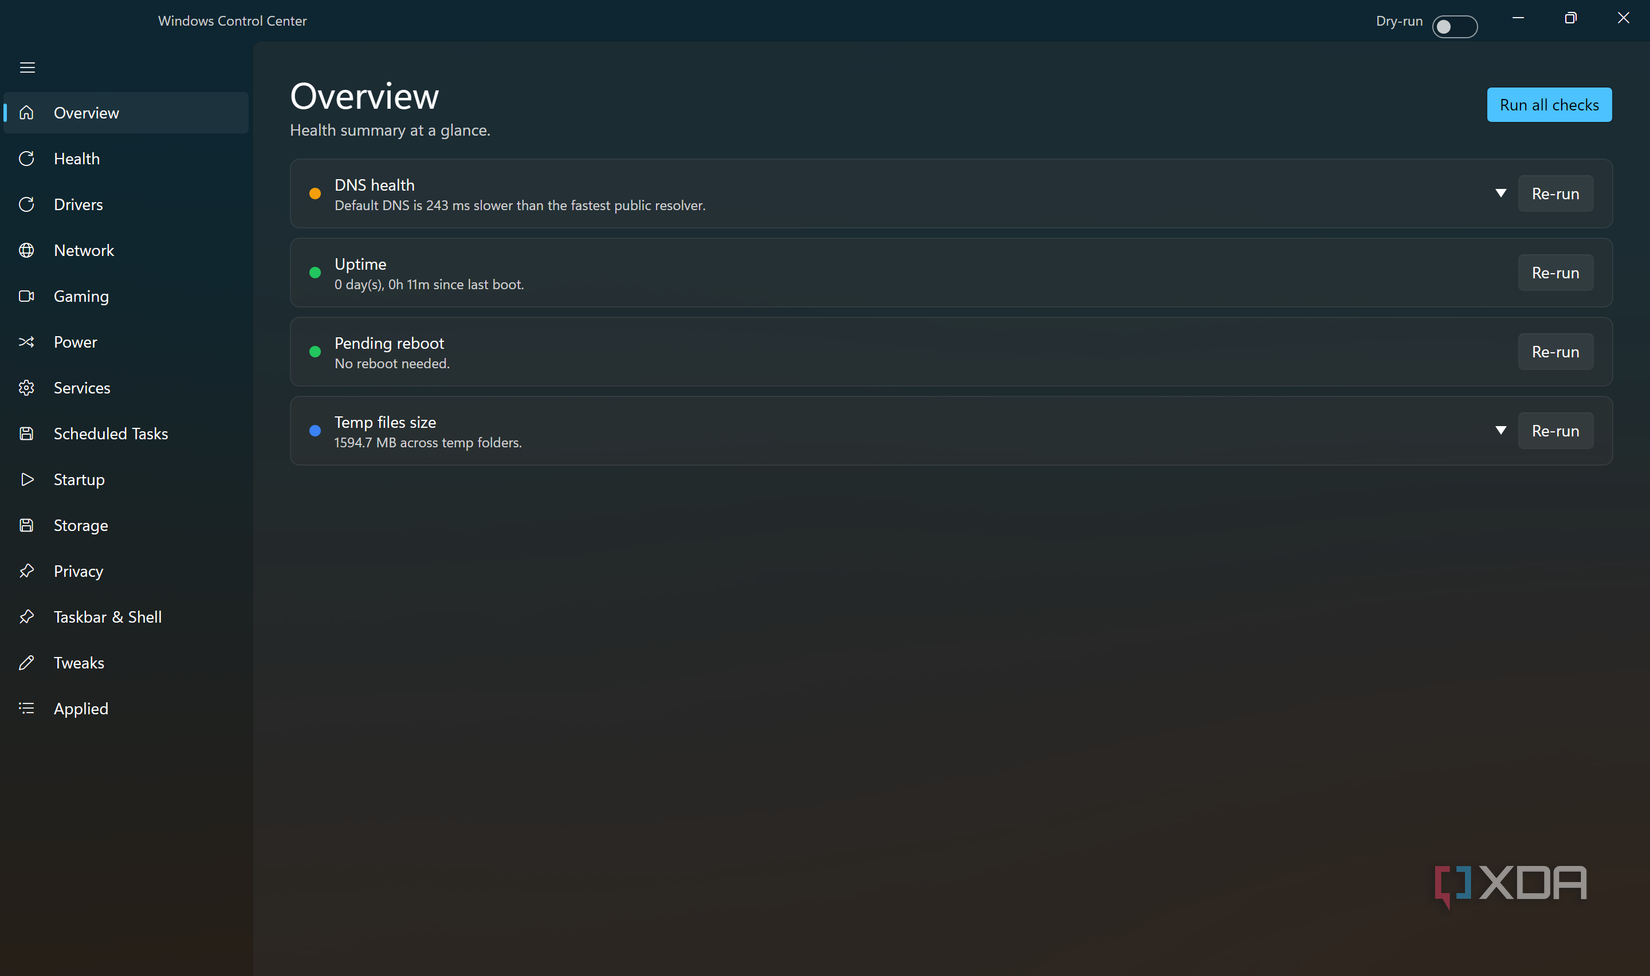Expand the Temp files size details arrow
1650x976 pixels.
pos(1501,430)
